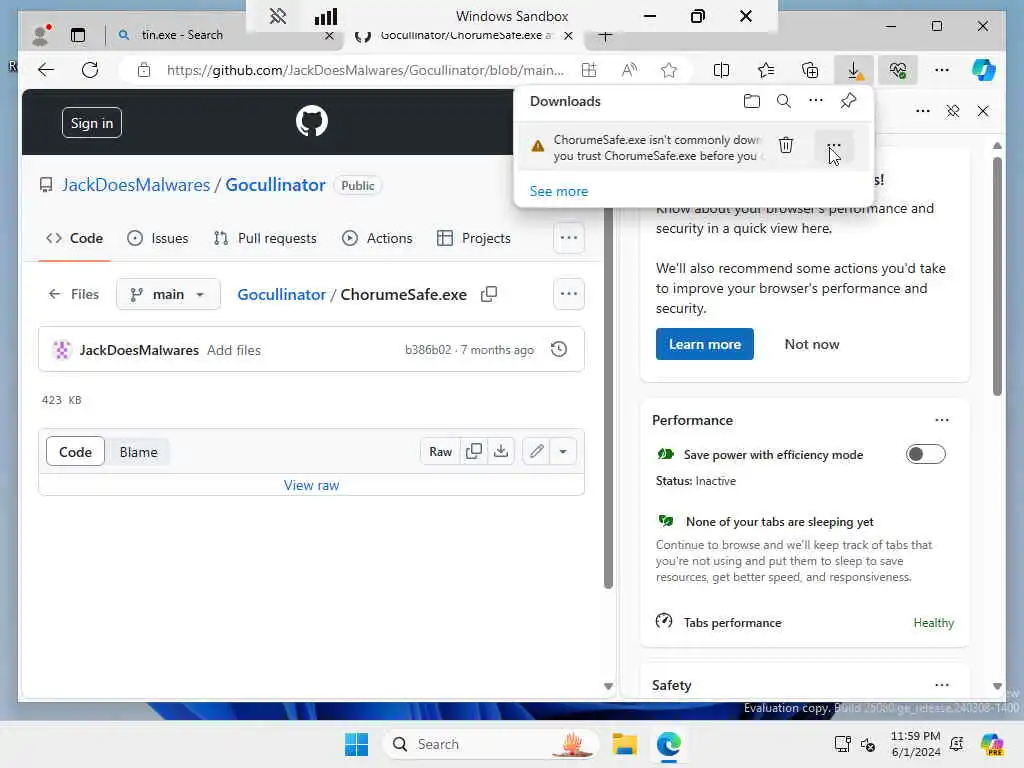1024x768 pixels.
Task: Open the Pull requests tab
Action: [265, 238]
